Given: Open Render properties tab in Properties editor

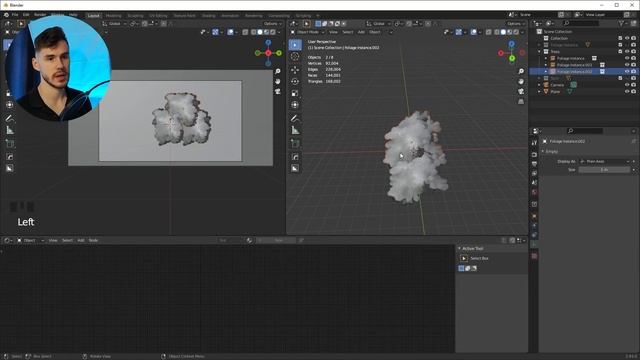Looking at the screenshot, I should pos(534,155).
